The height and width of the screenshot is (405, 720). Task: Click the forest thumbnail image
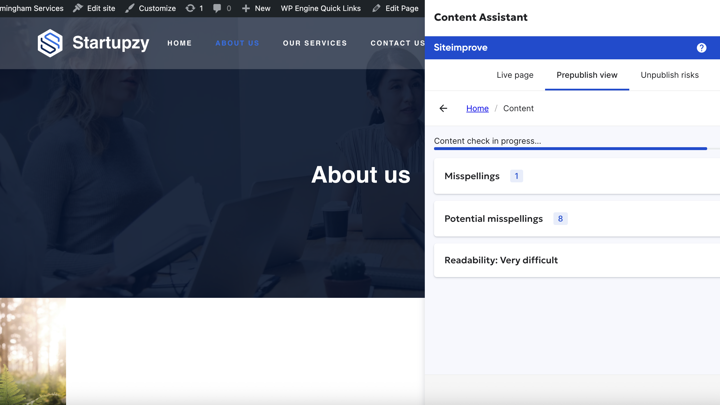coord(33,350)
